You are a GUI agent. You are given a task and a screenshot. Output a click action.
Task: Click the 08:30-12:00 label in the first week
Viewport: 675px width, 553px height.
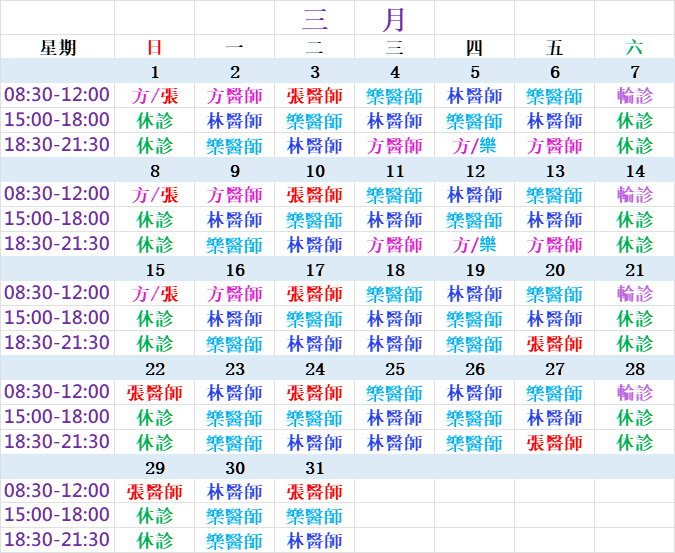pyautogui.click(x=57, y=95)
